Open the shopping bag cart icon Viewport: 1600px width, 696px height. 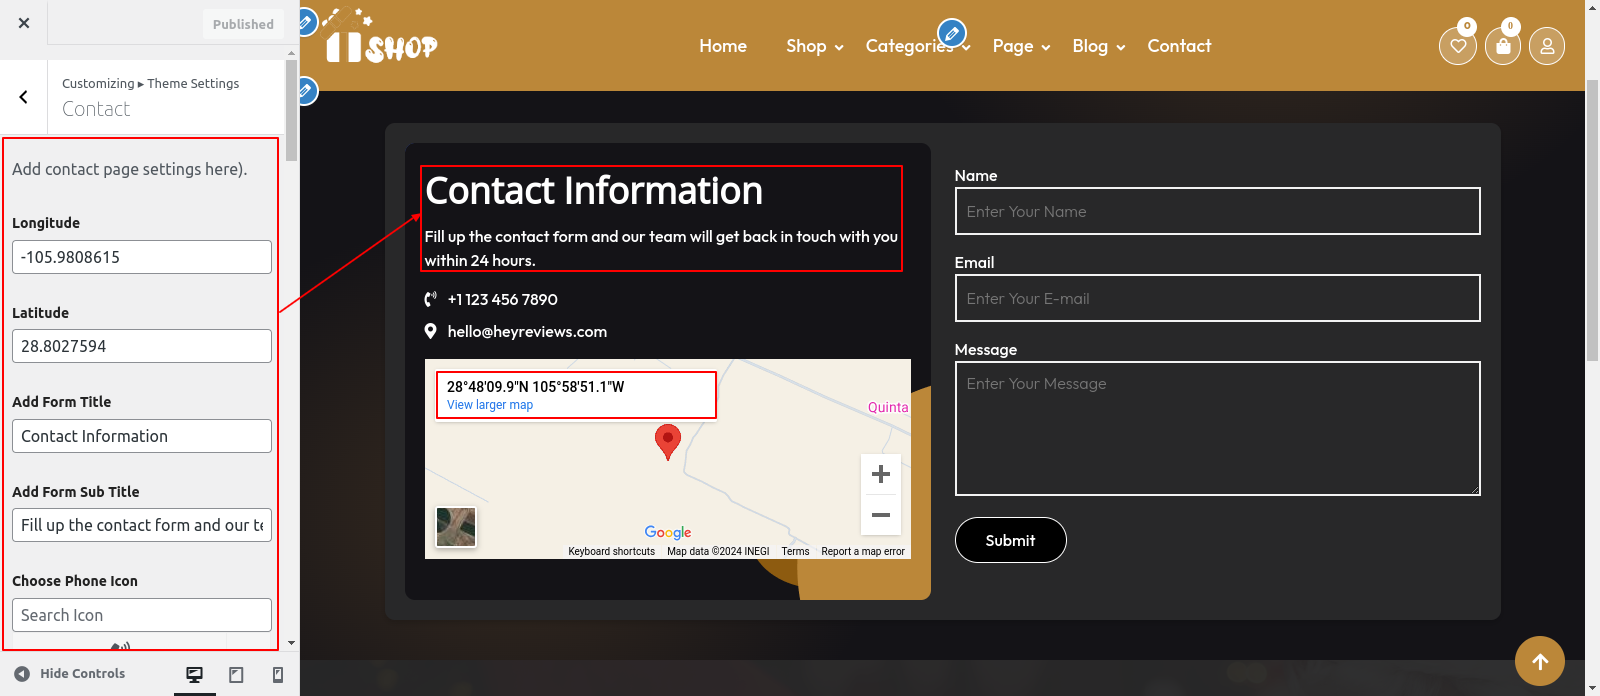[x=1502, y=46]
